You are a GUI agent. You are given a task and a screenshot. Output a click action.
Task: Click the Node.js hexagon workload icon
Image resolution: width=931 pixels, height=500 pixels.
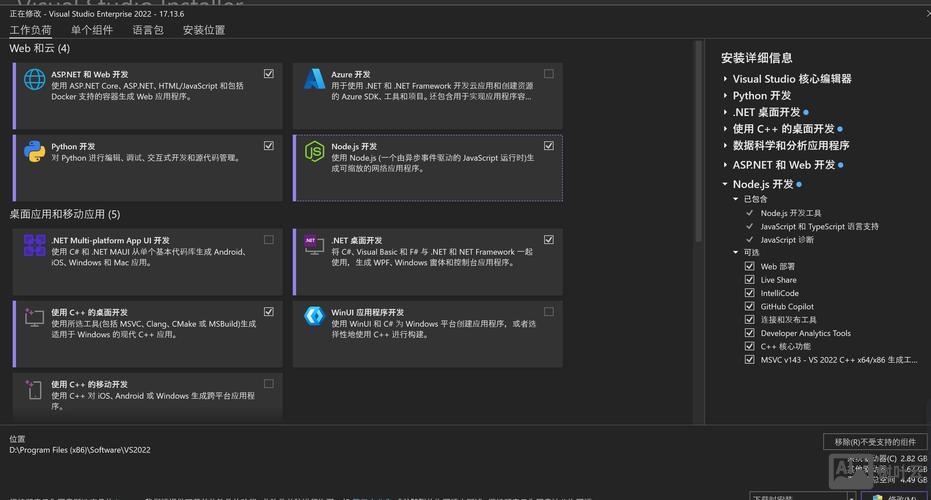click(314, 151)
